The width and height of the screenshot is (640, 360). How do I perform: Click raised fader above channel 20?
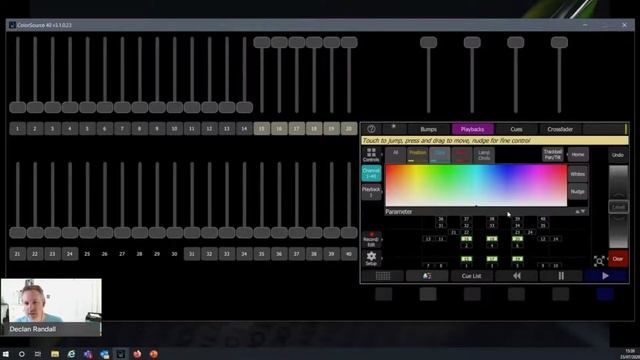pyautogui.click(x=349, y=42)
